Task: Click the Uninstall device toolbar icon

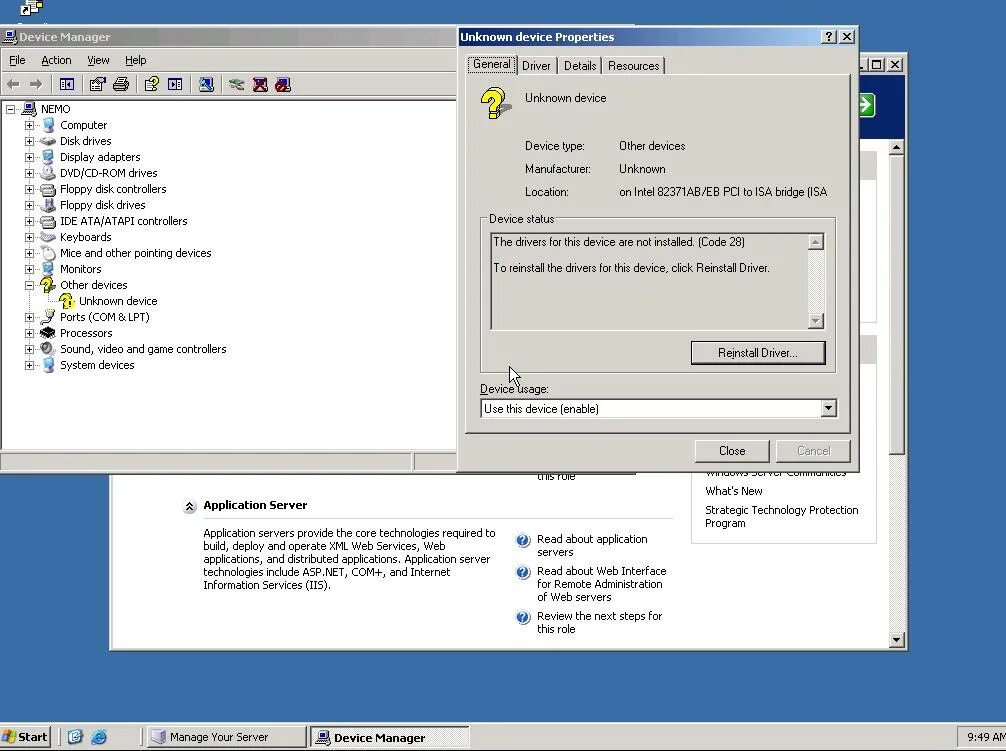Action: (260, 84)
